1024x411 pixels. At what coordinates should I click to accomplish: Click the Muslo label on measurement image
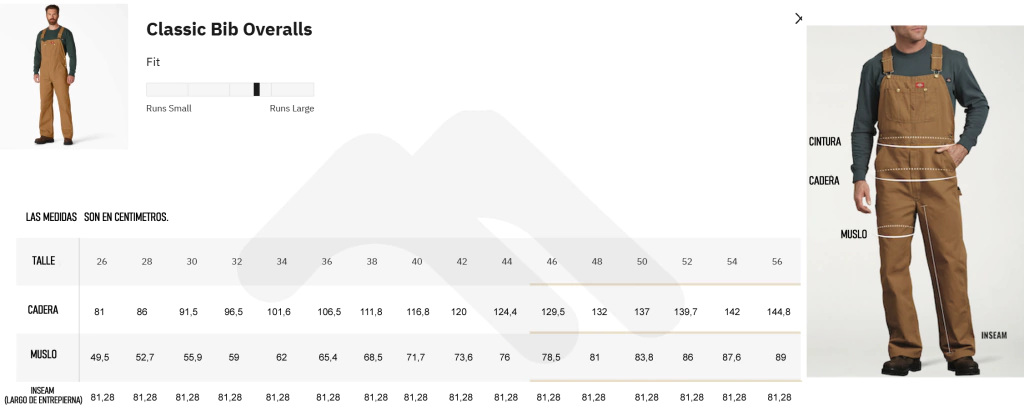(x=854, y=234)
